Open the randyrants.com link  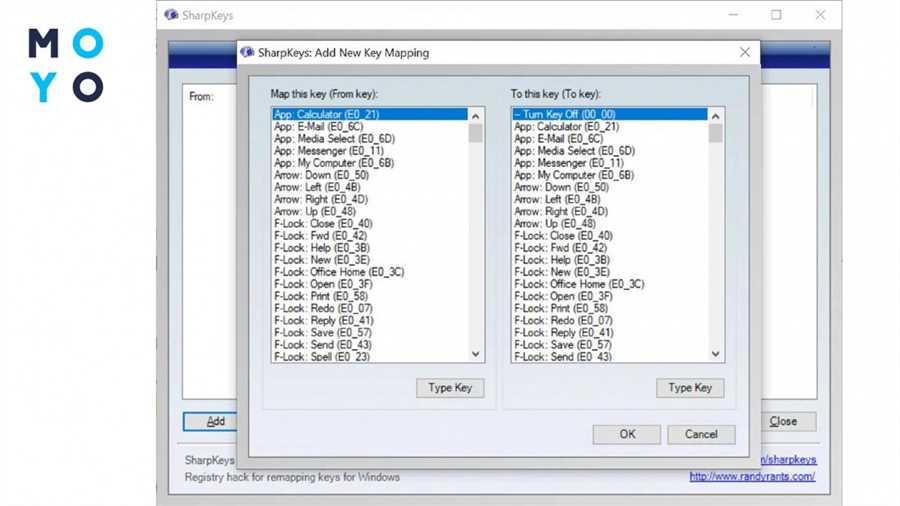[751, 477]
